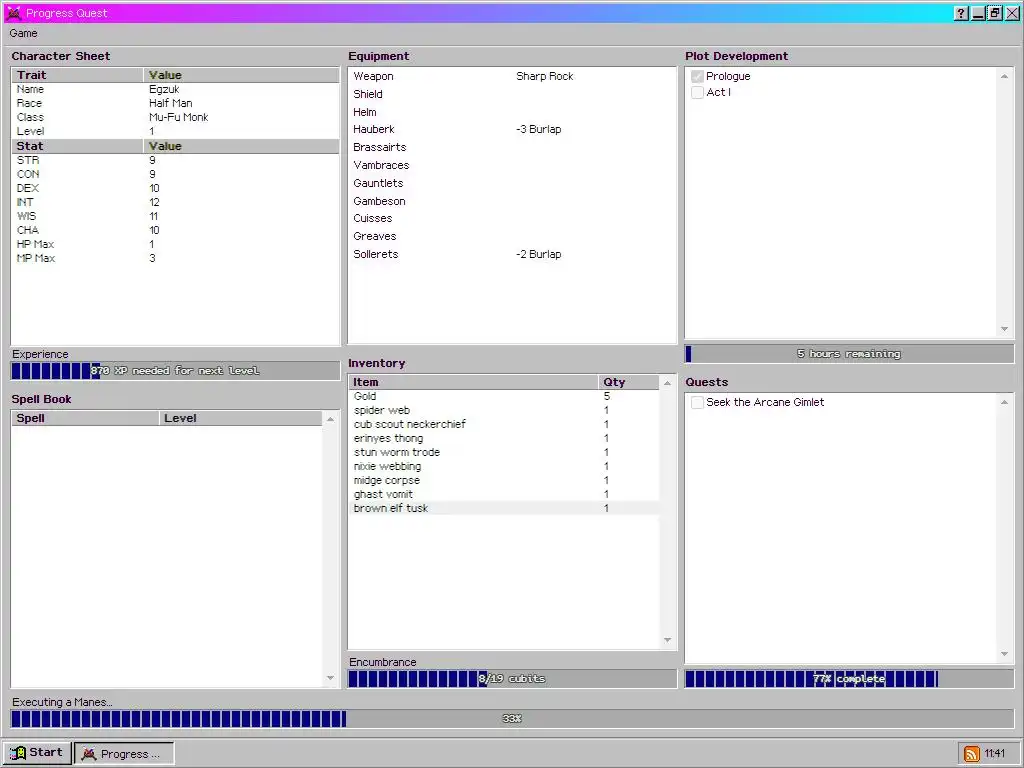Screen dimensions: 1024x768
Task: Click the -2 Burlap sollerets value
Action: point(539,255)
